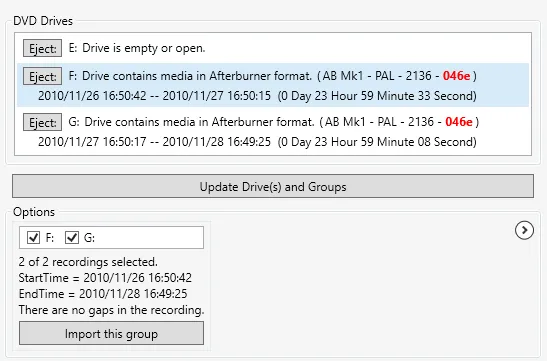Click '2 of 2 recordings selected.' text
This screenshot has width=547, height=361.
tap(88, 262)
